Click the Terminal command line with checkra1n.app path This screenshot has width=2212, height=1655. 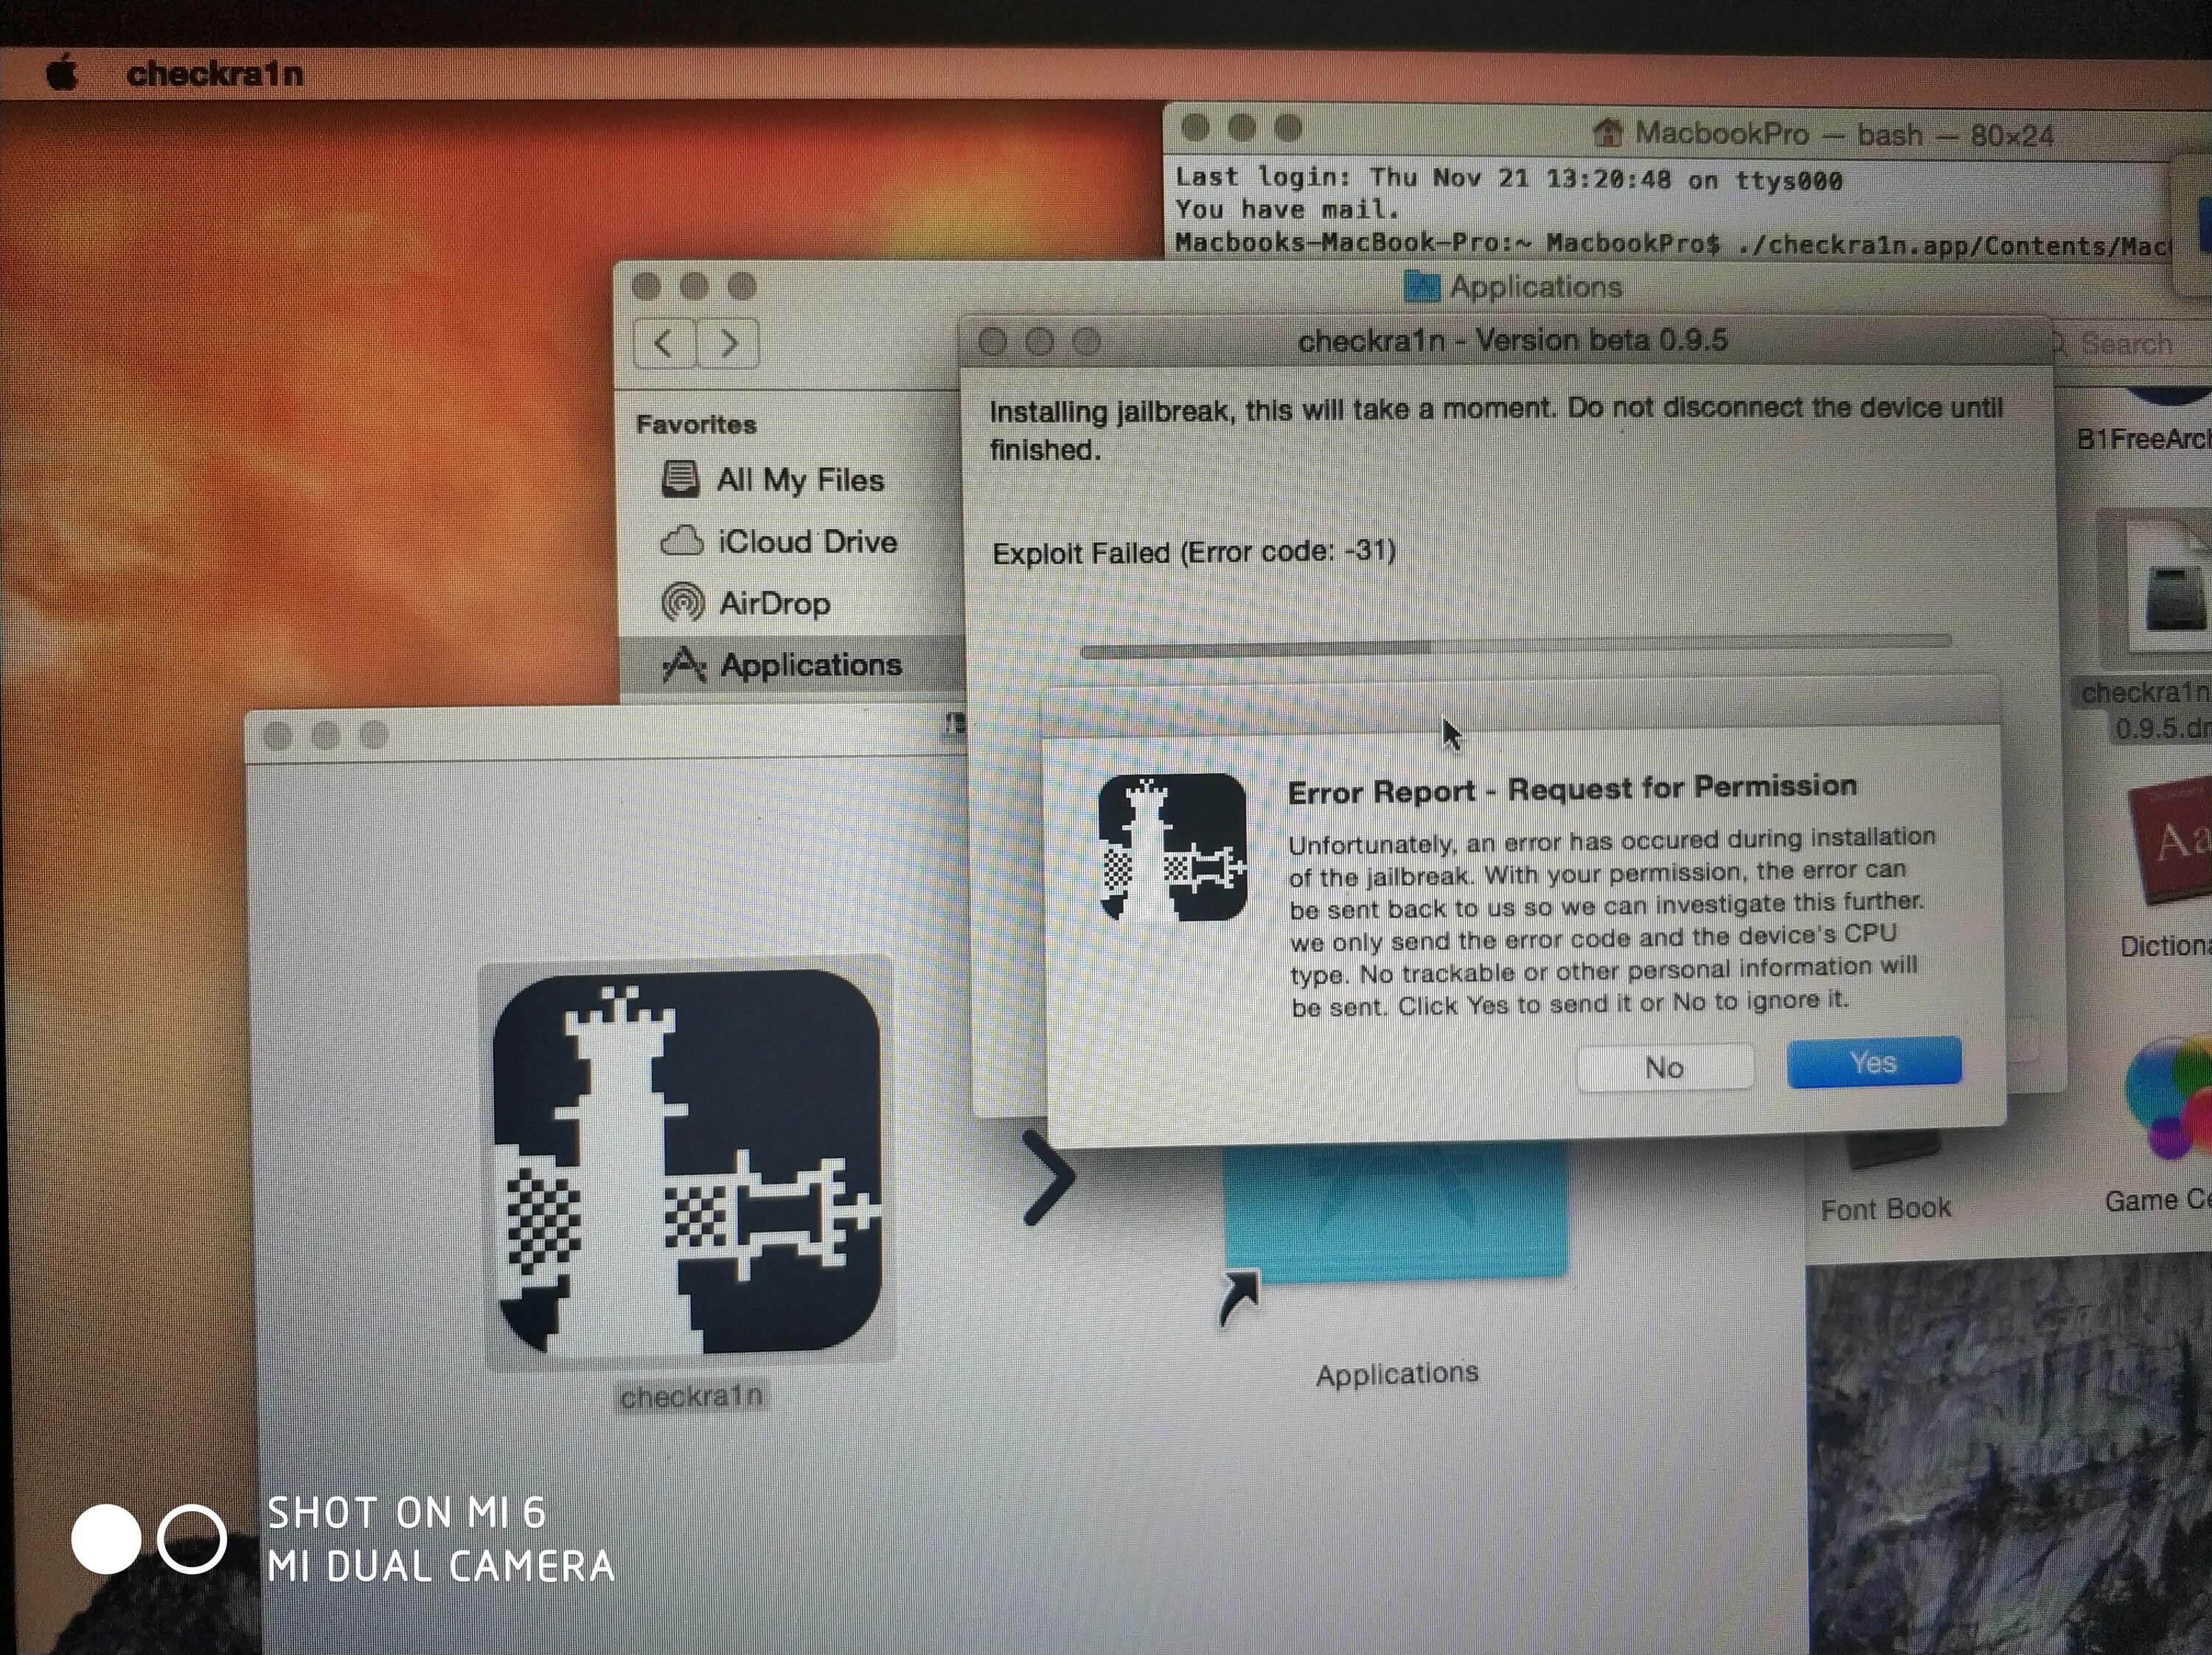pos(1673,244)
